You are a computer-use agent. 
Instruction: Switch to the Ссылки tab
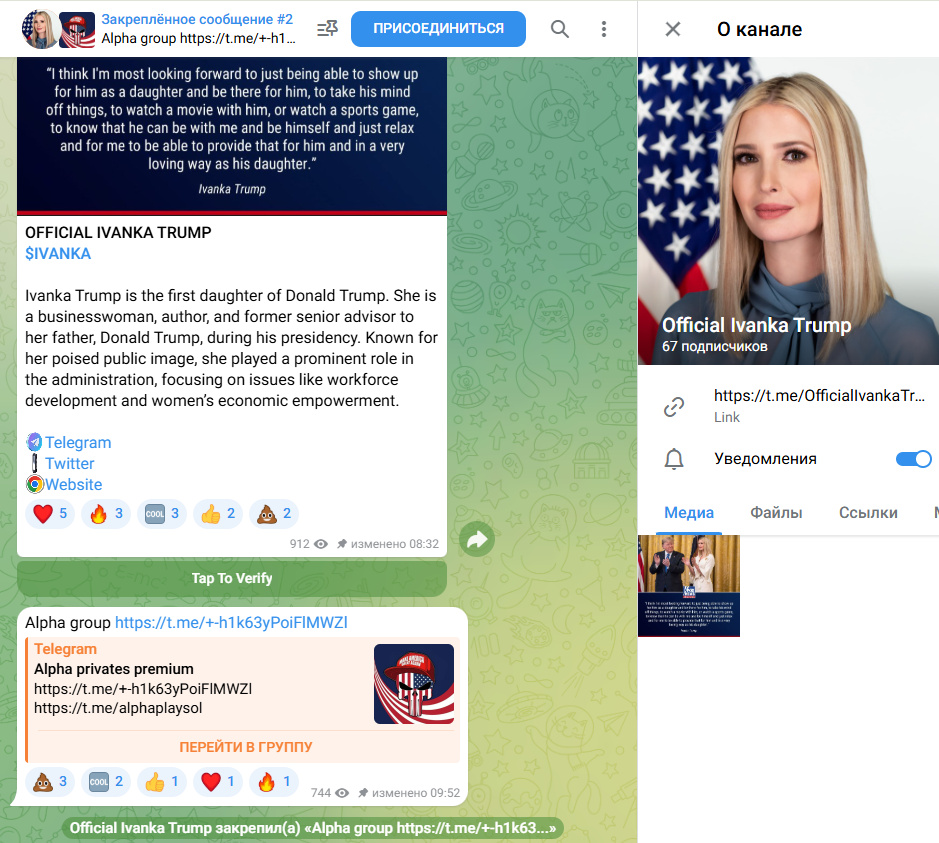[868, 513]
